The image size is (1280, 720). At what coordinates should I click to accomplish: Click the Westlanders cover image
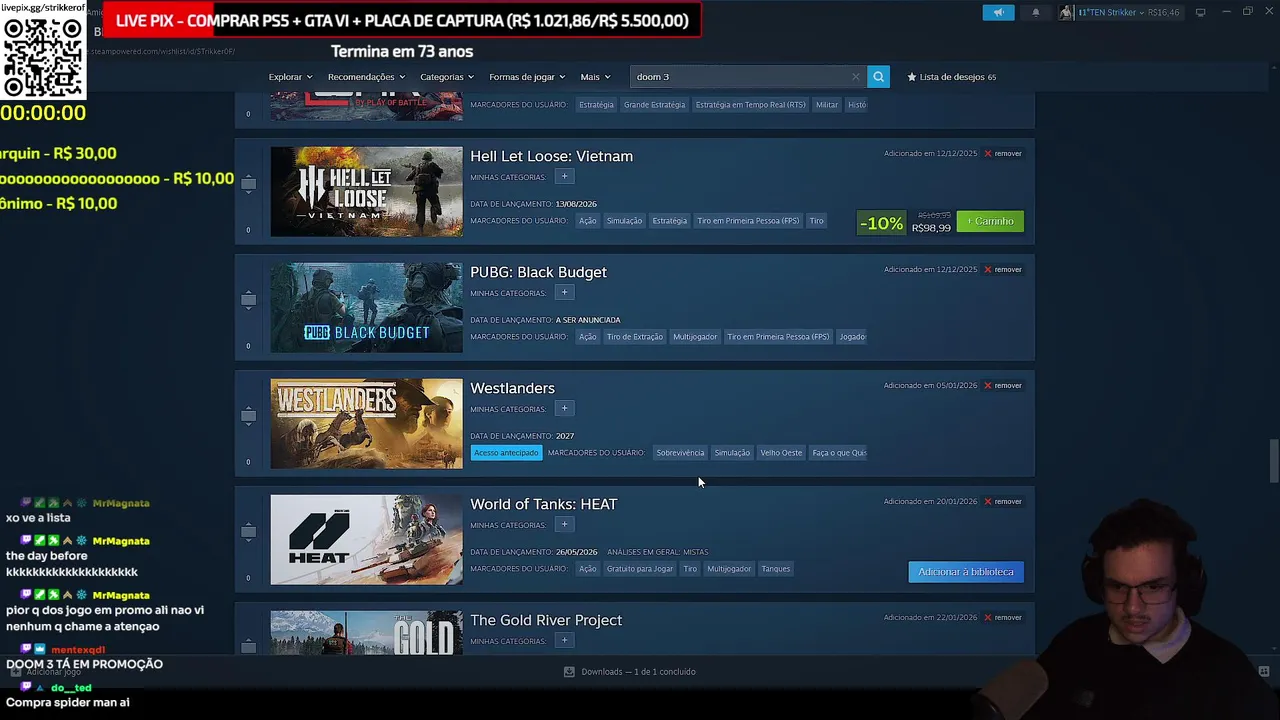[x=366, y=424]
